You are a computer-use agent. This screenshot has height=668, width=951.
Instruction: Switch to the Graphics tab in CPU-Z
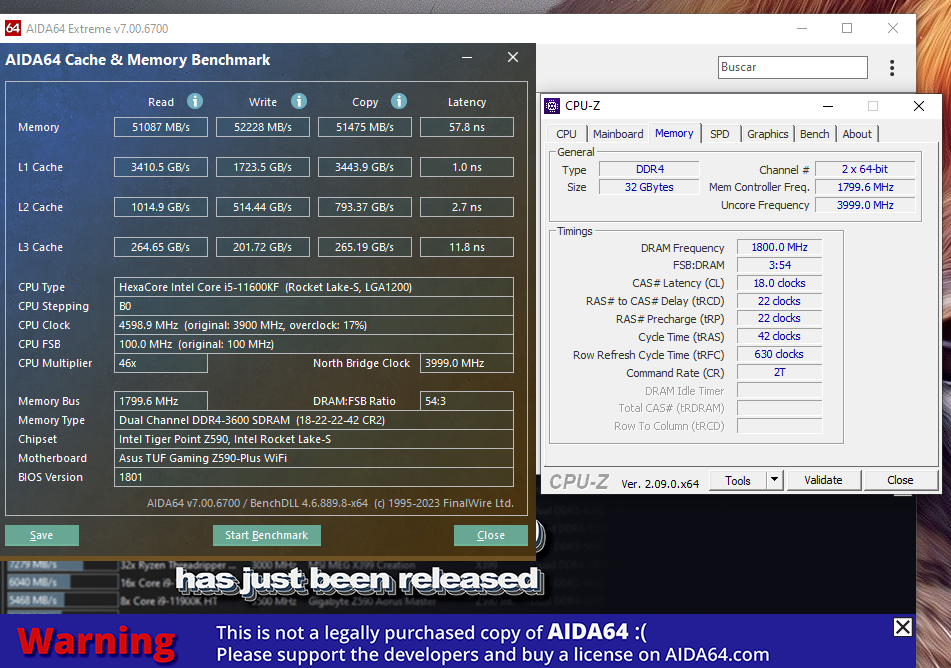768,134
